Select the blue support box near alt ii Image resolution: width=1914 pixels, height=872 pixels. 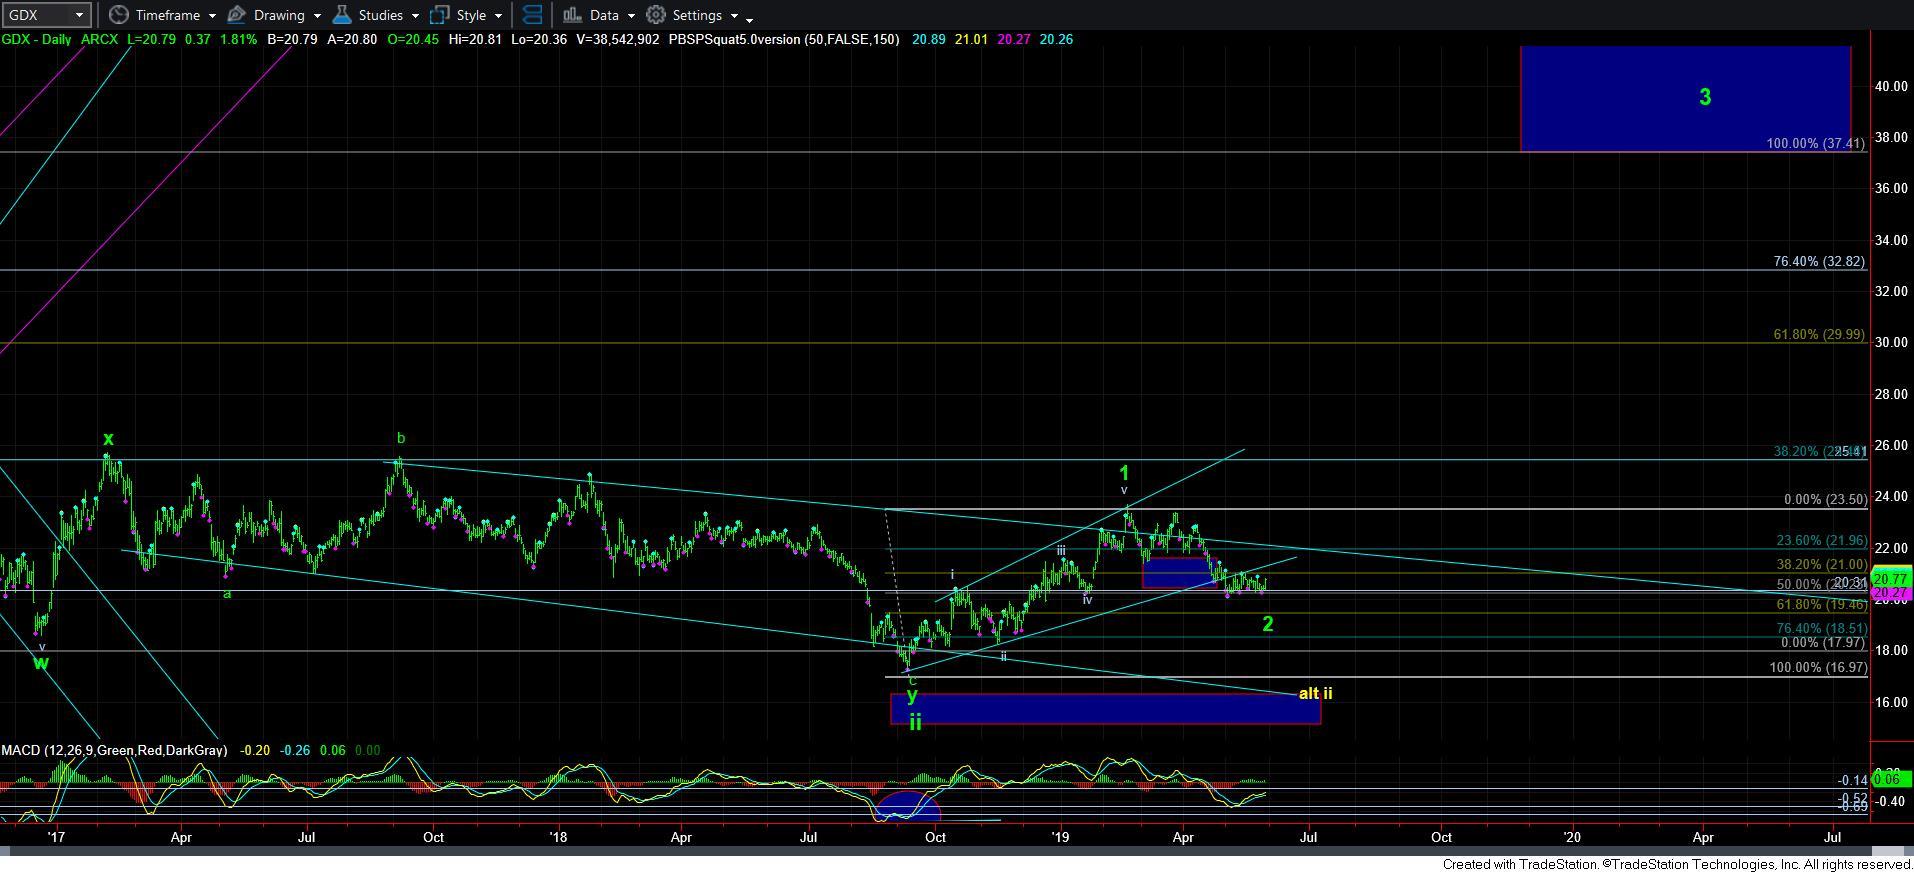click(1105, 709)
